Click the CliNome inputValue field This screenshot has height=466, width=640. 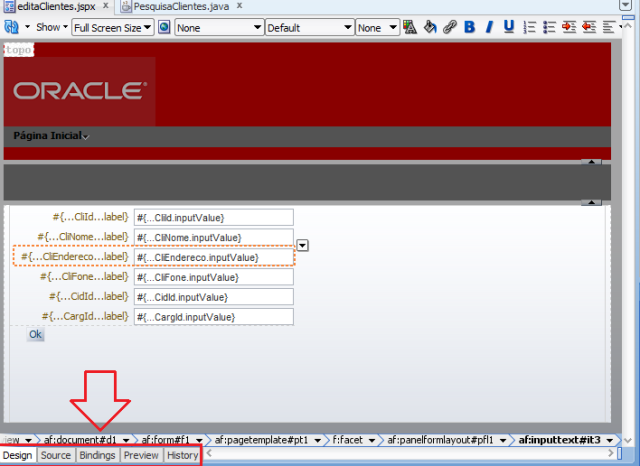214,237
